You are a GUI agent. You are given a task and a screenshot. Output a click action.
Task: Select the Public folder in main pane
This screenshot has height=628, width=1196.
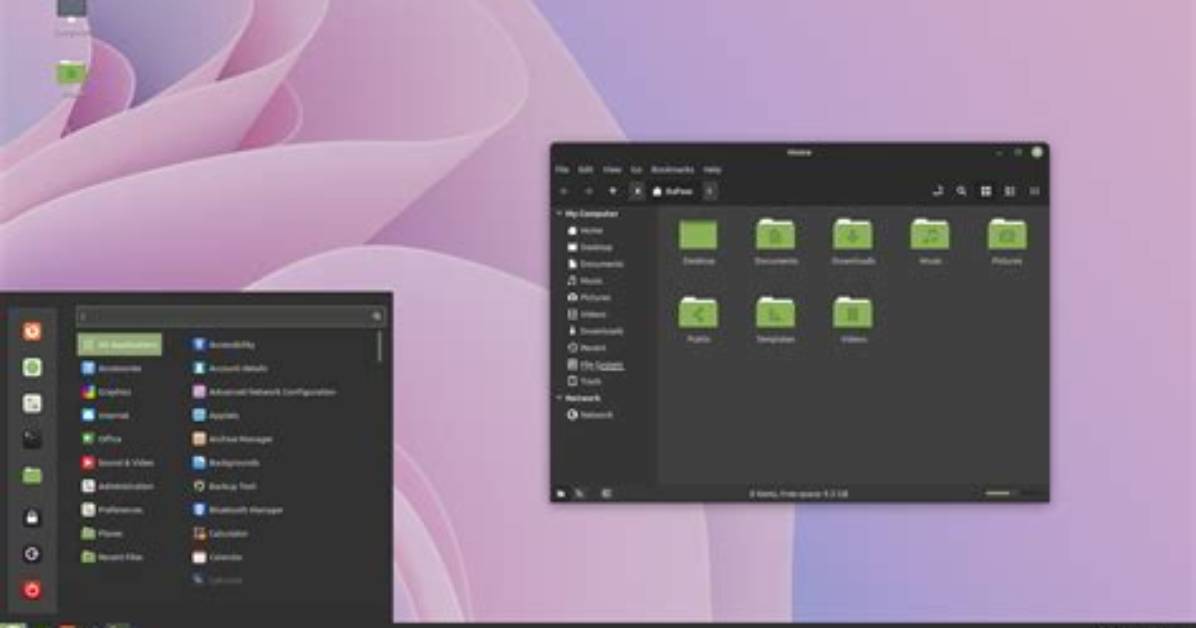(x=699, y=320)
